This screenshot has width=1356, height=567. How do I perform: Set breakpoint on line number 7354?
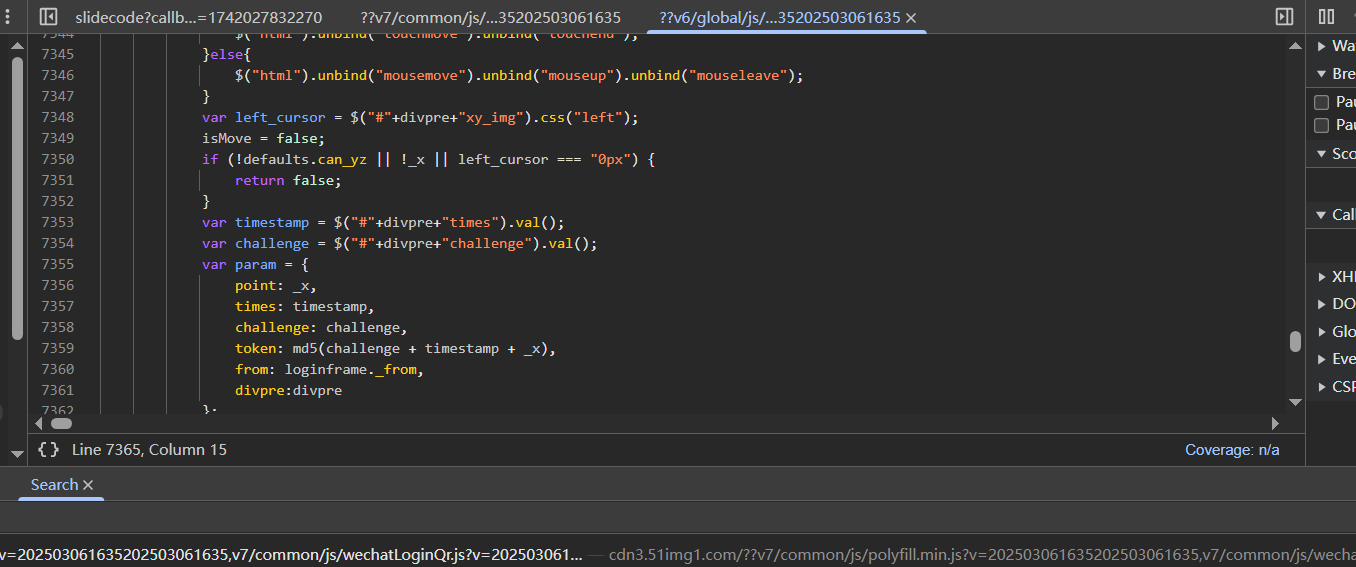click(57, 243)
